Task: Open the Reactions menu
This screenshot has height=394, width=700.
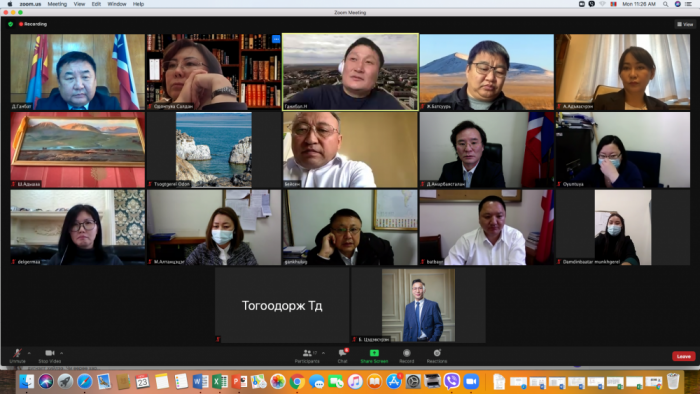Action: coord(437,356)
